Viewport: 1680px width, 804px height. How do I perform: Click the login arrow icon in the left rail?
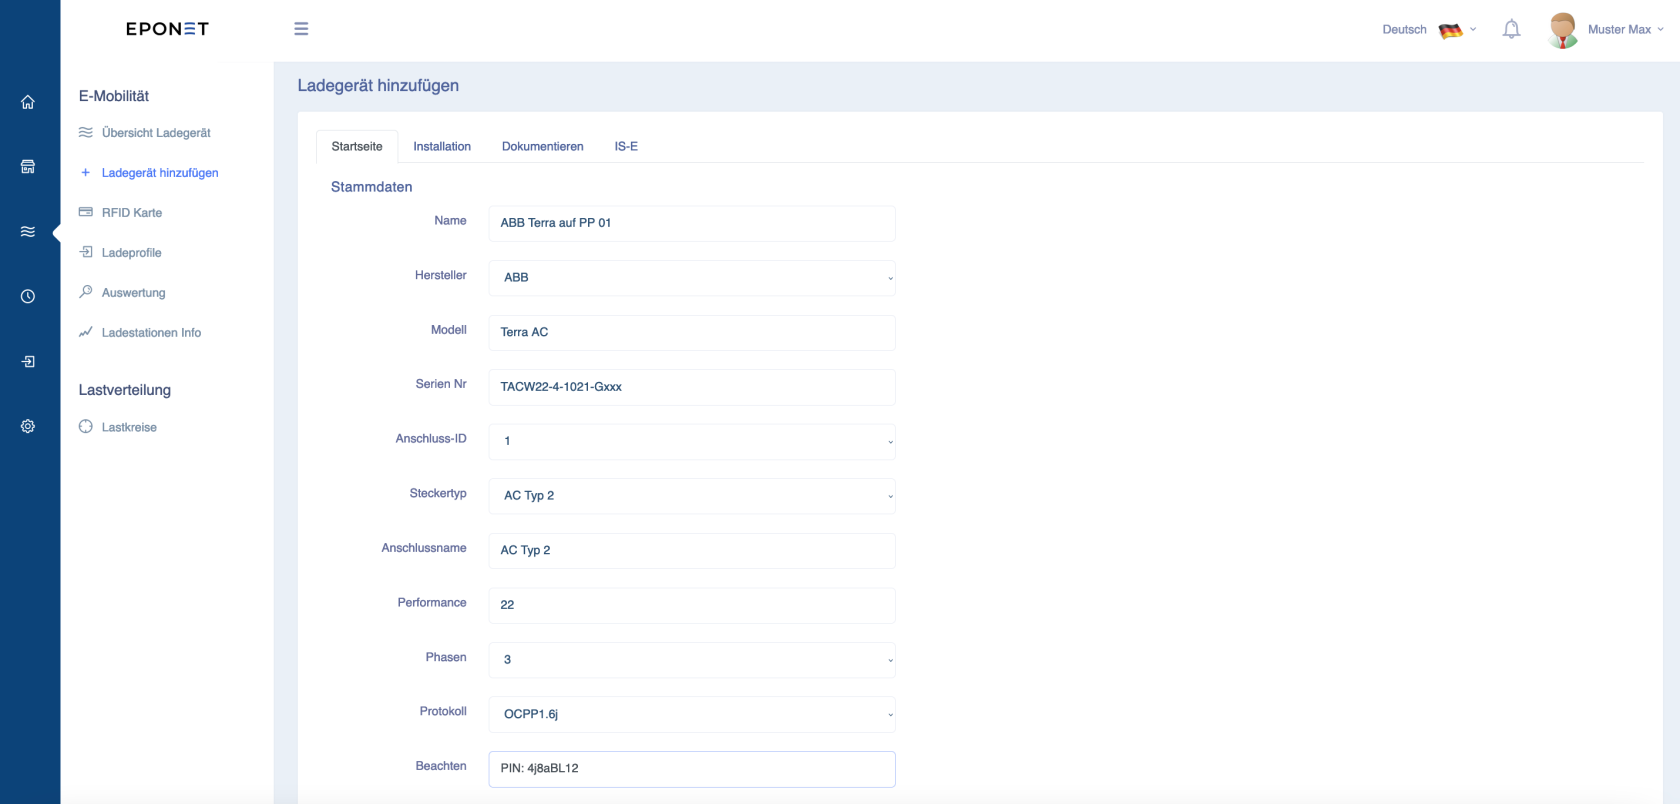tap(28, 361)
